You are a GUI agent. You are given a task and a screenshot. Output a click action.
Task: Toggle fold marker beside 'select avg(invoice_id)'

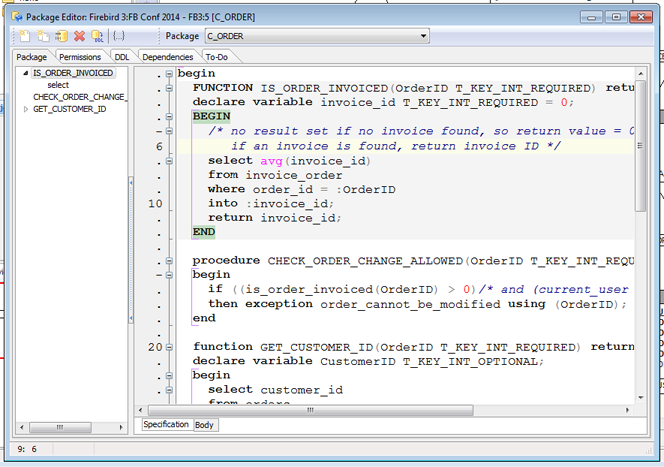click(169, 161)
